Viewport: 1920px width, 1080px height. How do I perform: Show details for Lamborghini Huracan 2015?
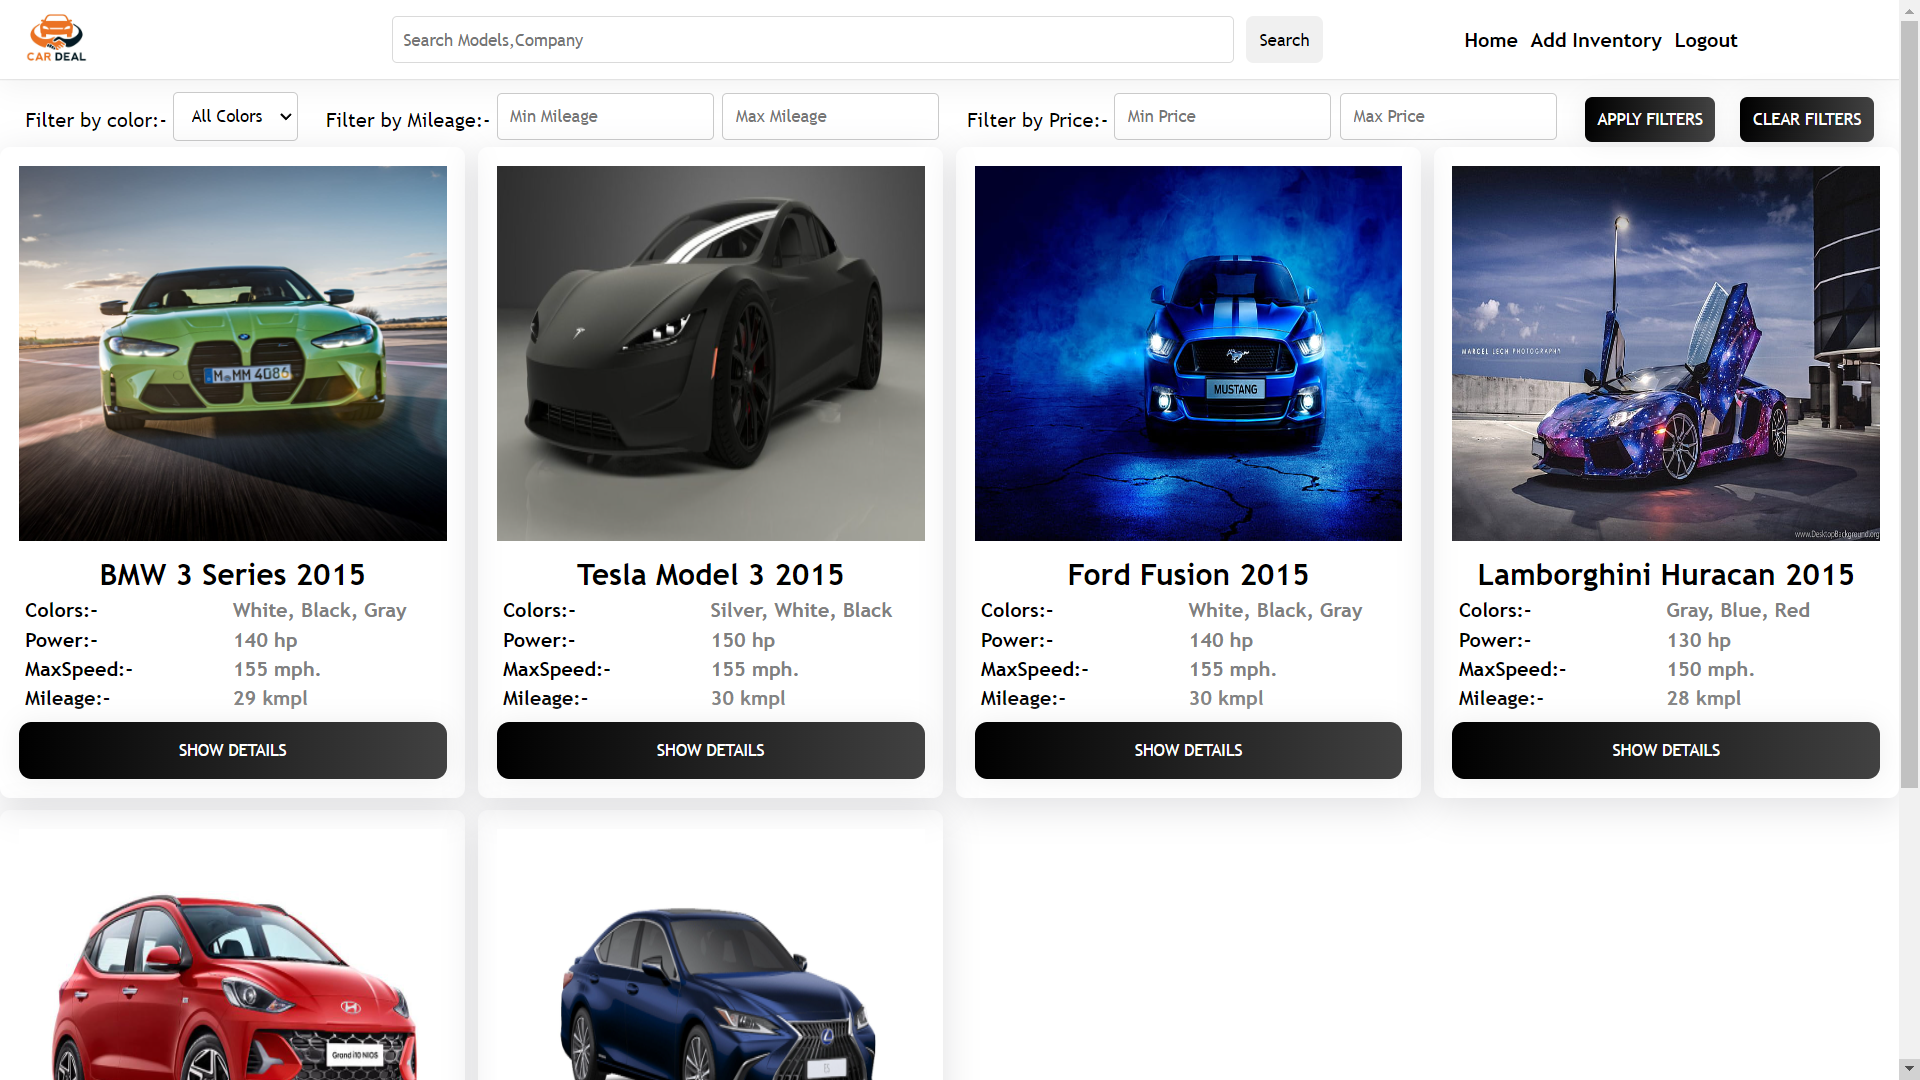point(1665,750)
